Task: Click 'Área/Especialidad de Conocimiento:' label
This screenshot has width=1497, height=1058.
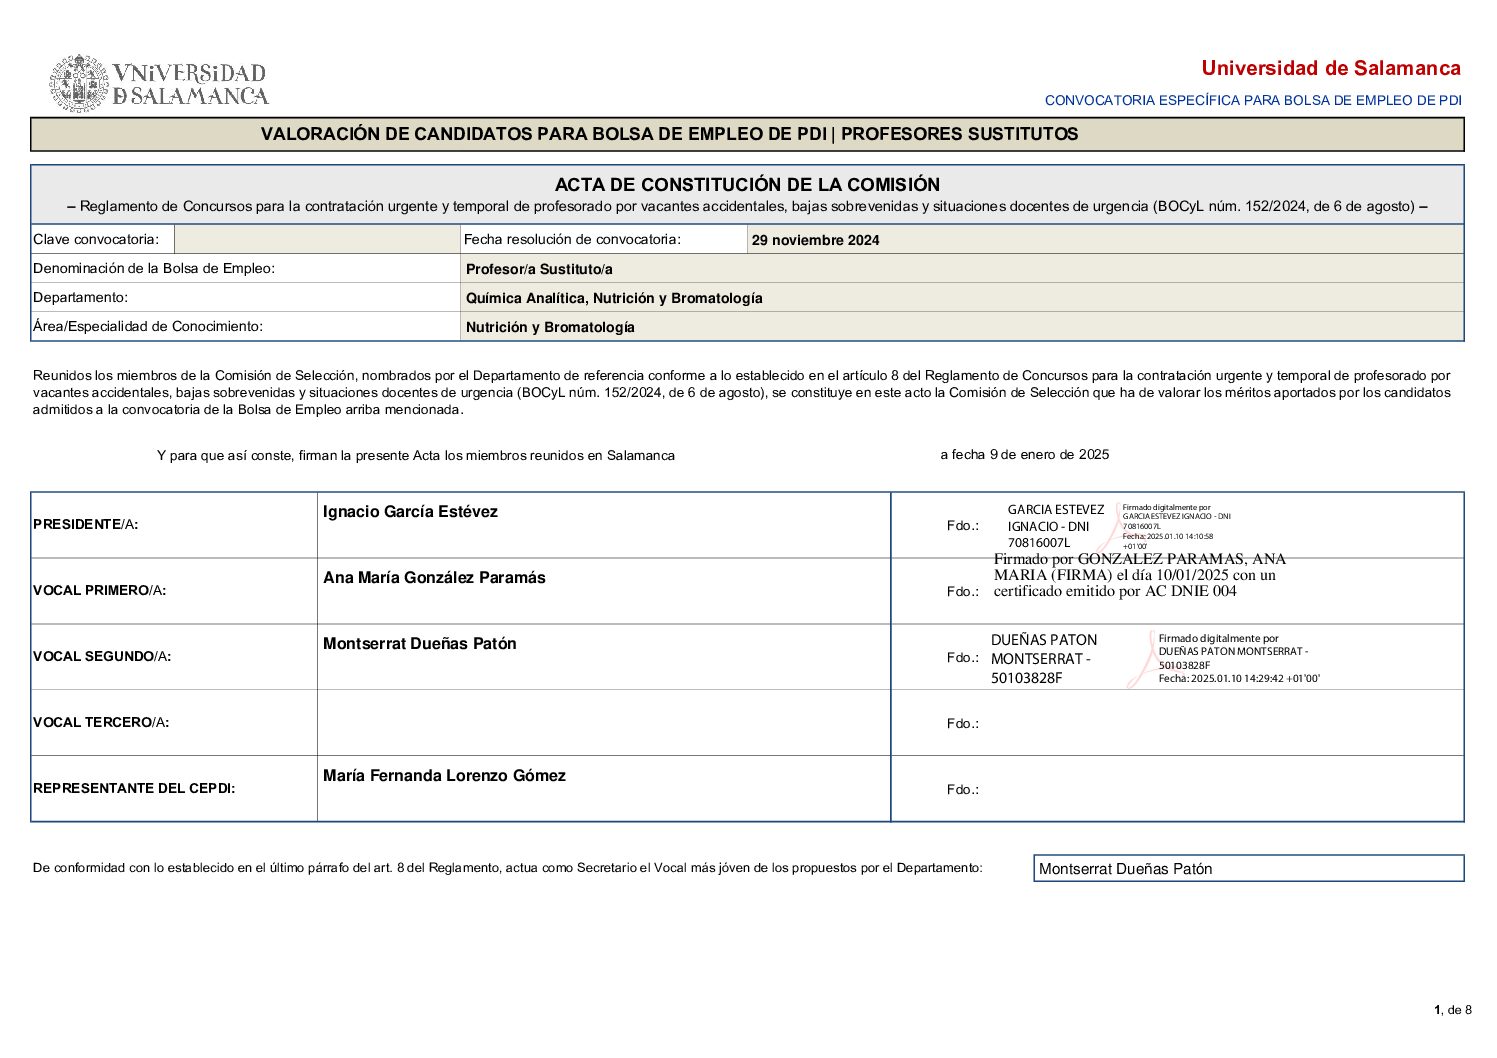Action: pos(148,326)
